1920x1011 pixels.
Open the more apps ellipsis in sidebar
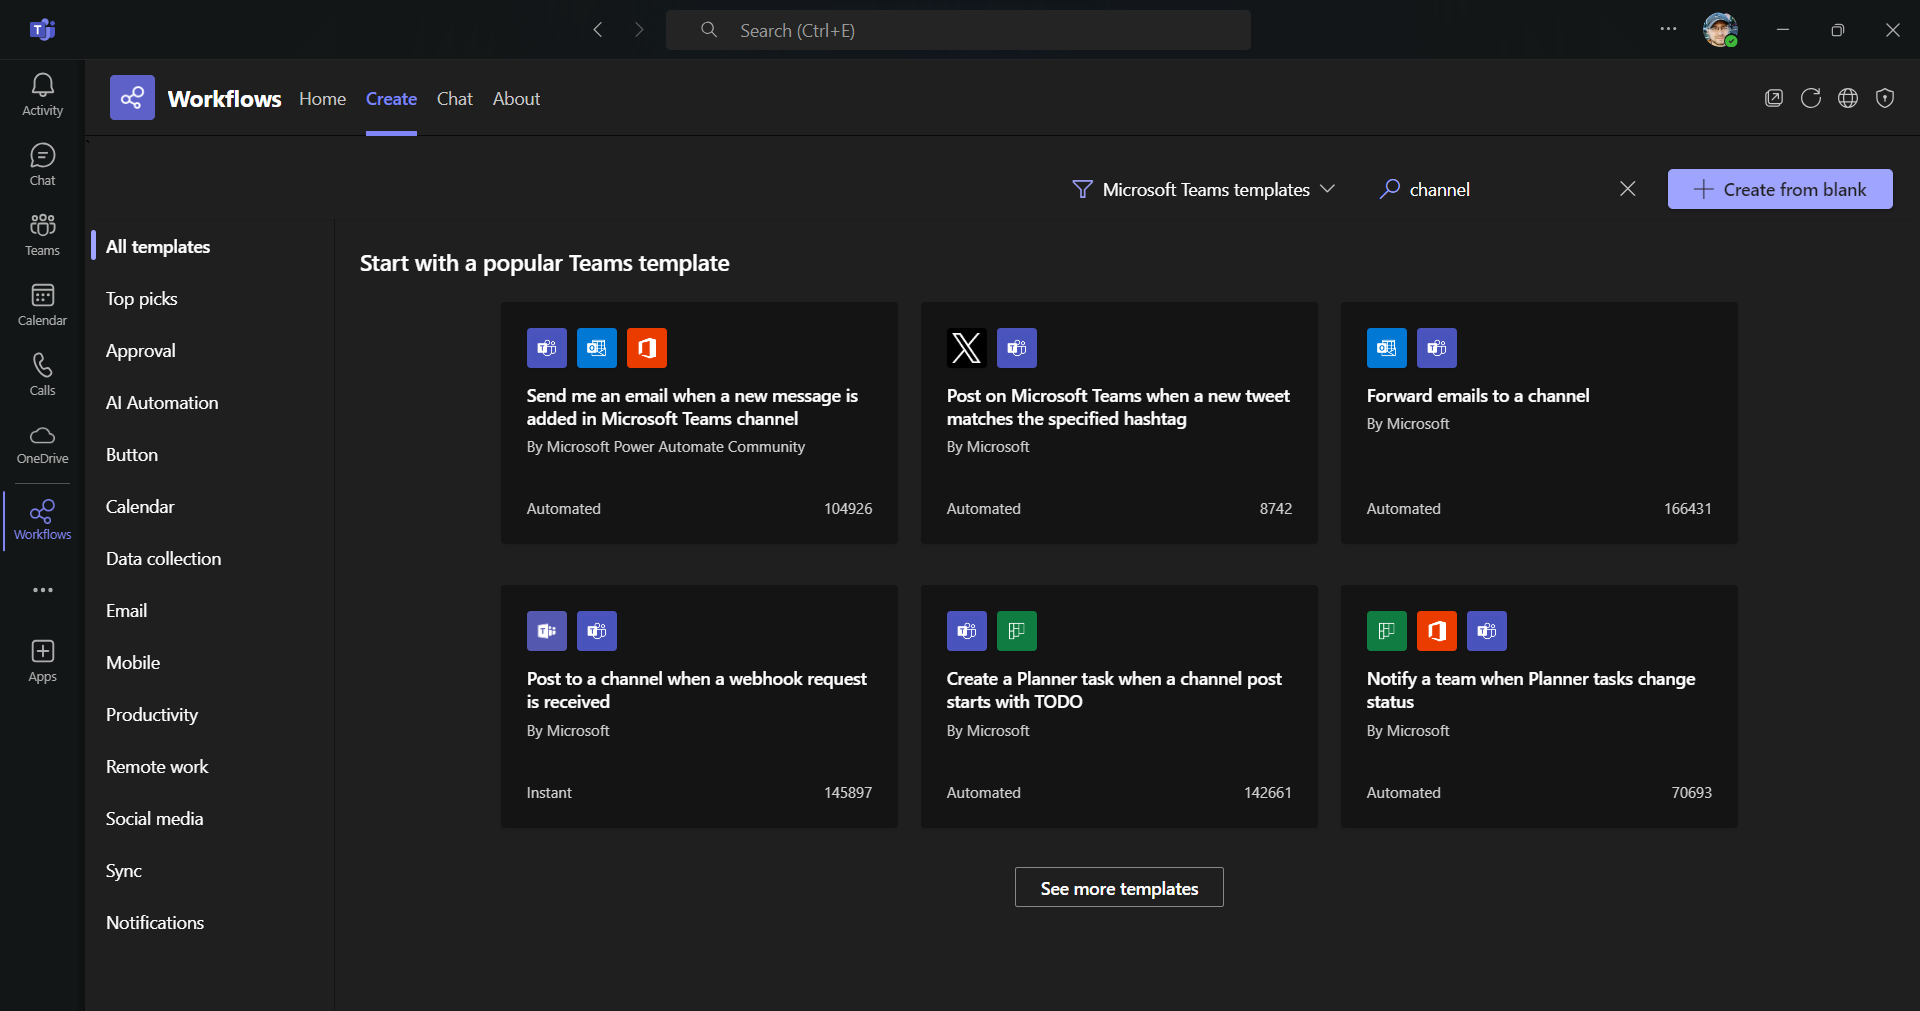(x=42, y=590)
